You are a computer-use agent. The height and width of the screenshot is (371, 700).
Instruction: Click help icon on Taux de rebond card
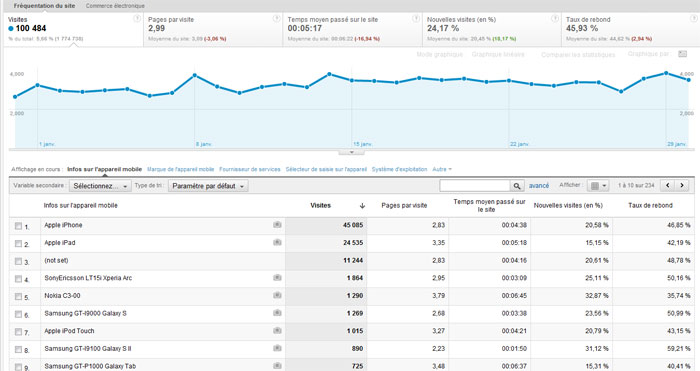point(694,19)
